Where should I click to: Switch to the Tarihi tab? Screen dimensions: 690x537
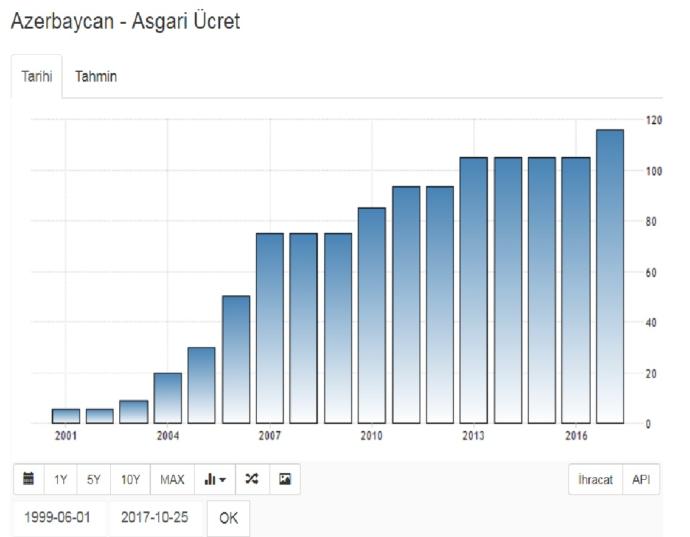pyautogui.click(x=37, y=76)
